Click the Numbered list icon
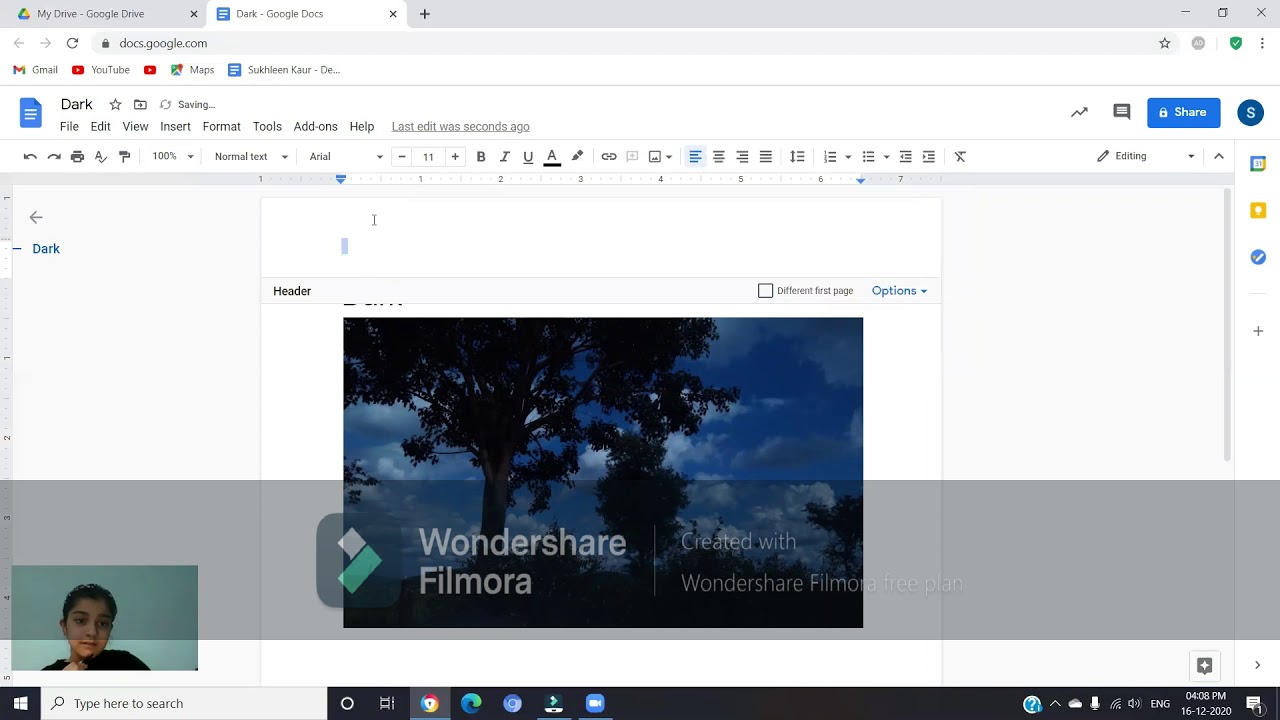The image size is (1280, 720). 830,156
